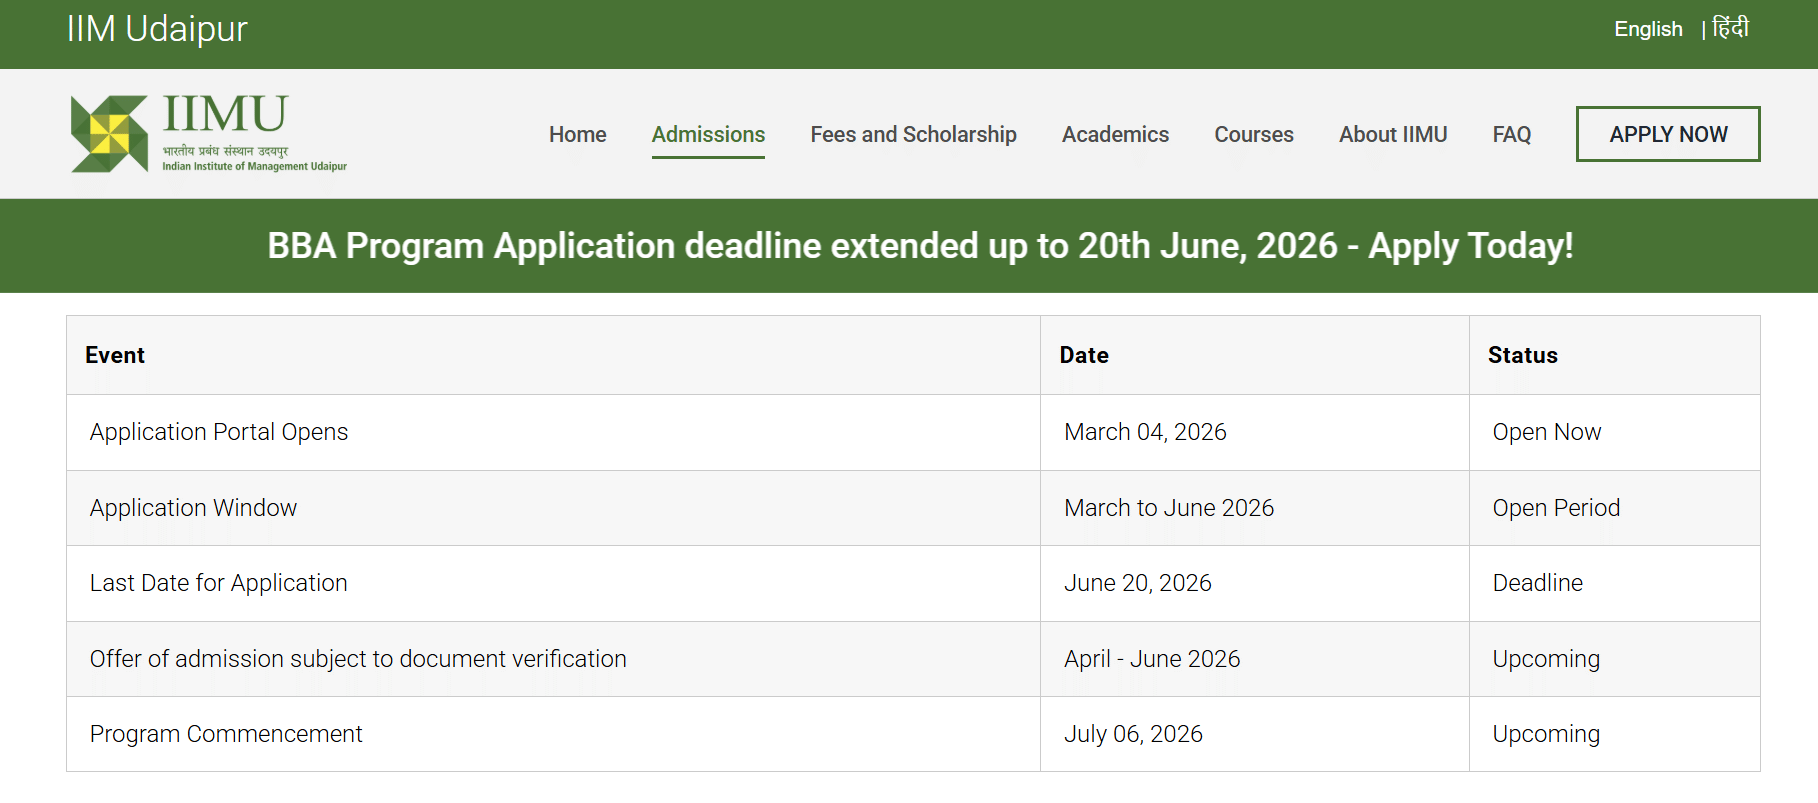The image size is (1818, 803).
Task: Open the About IIMU menu item
Action: point(1393,134)
